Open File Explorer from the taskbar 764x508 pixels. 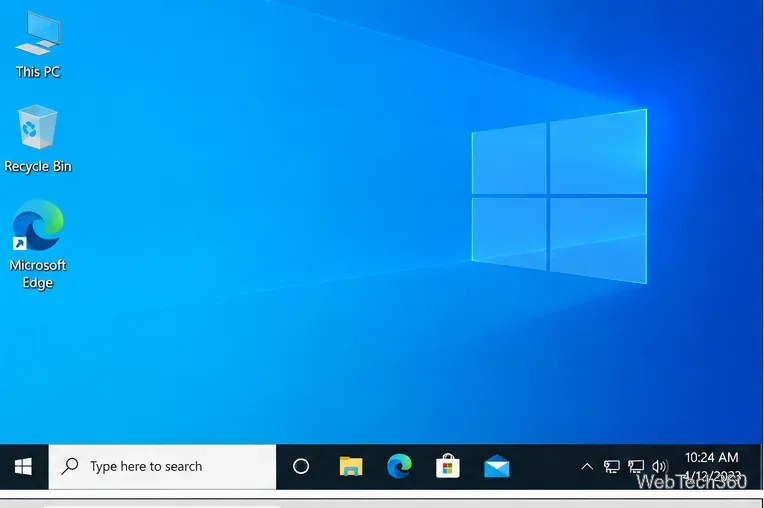[x=351, y=467]
